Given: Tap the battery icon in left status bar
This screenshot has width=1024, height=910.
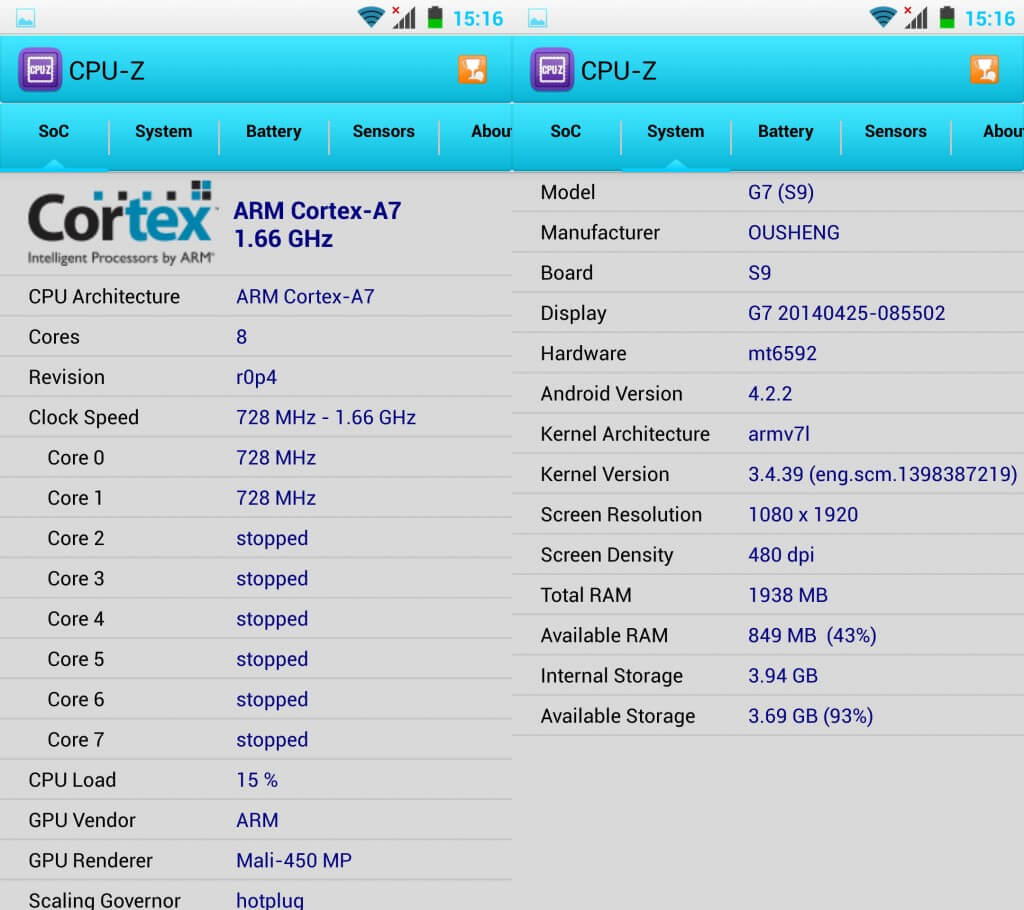Looking at the screenshot, I should coord(435,16).
